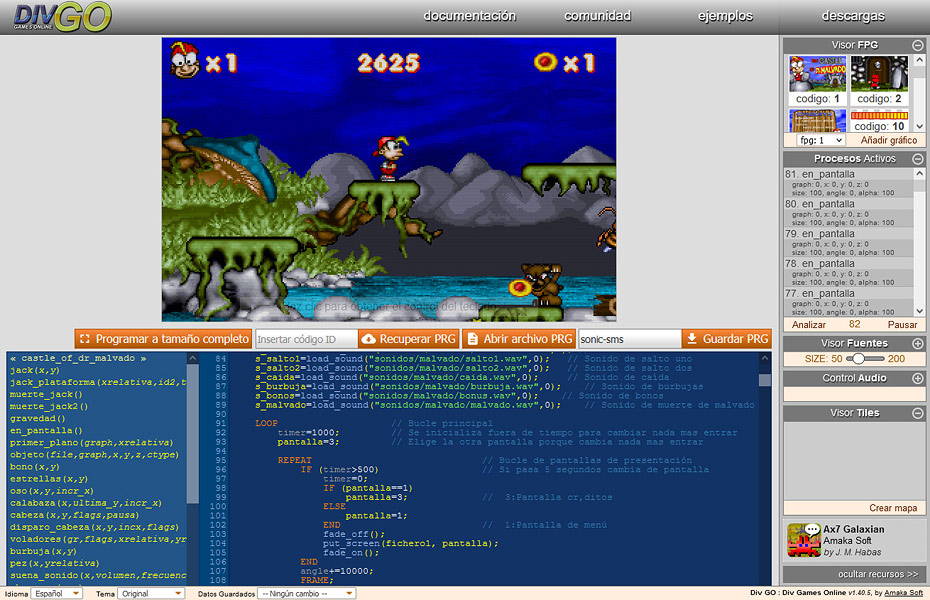Select gravedad() process entry
The width and height of the screenshot is (930, 600).
pos(37,419)
